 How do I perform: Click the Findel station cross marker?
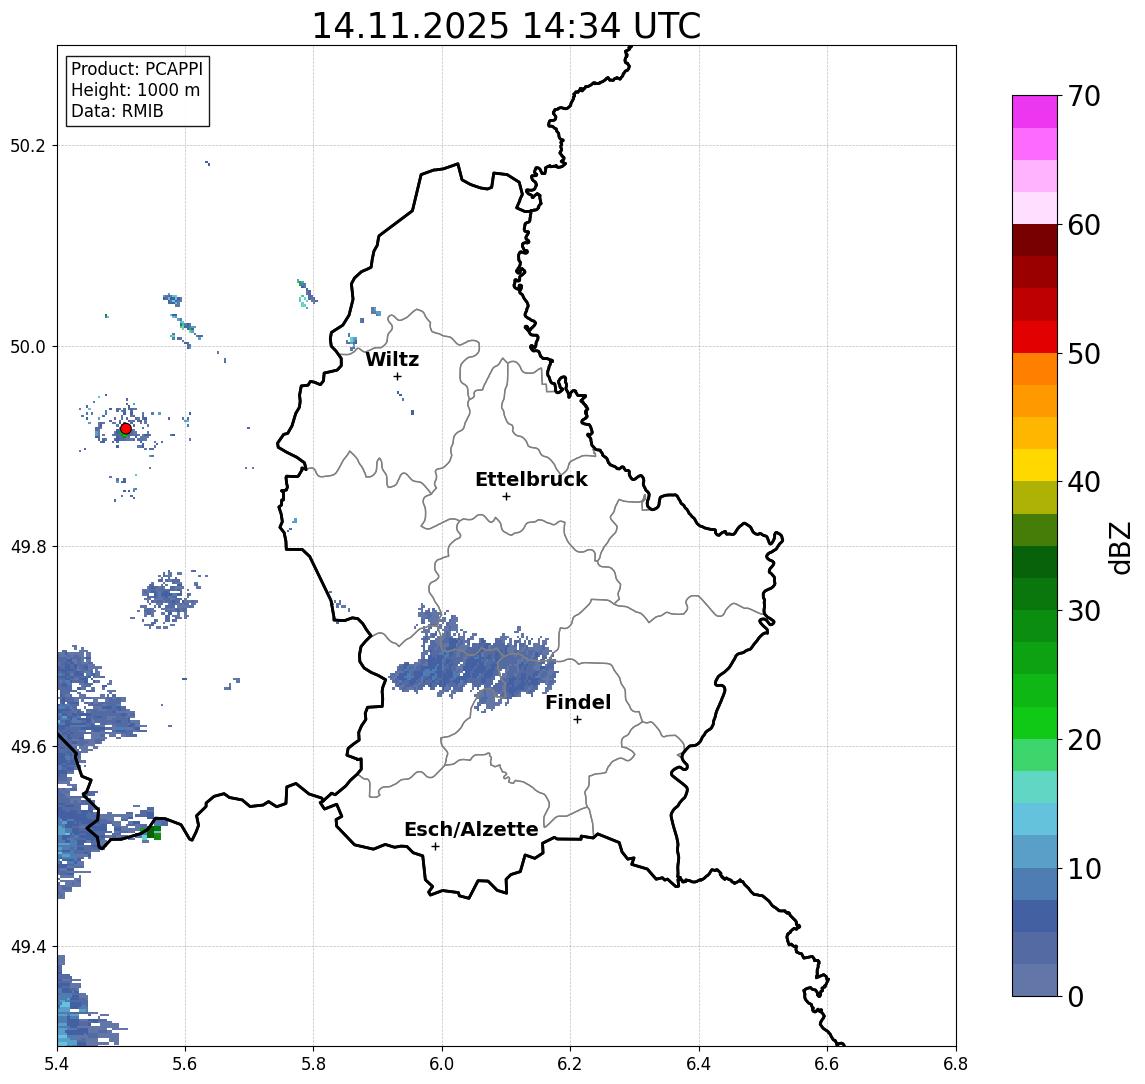pyautogui.click(x=577, y=720)
